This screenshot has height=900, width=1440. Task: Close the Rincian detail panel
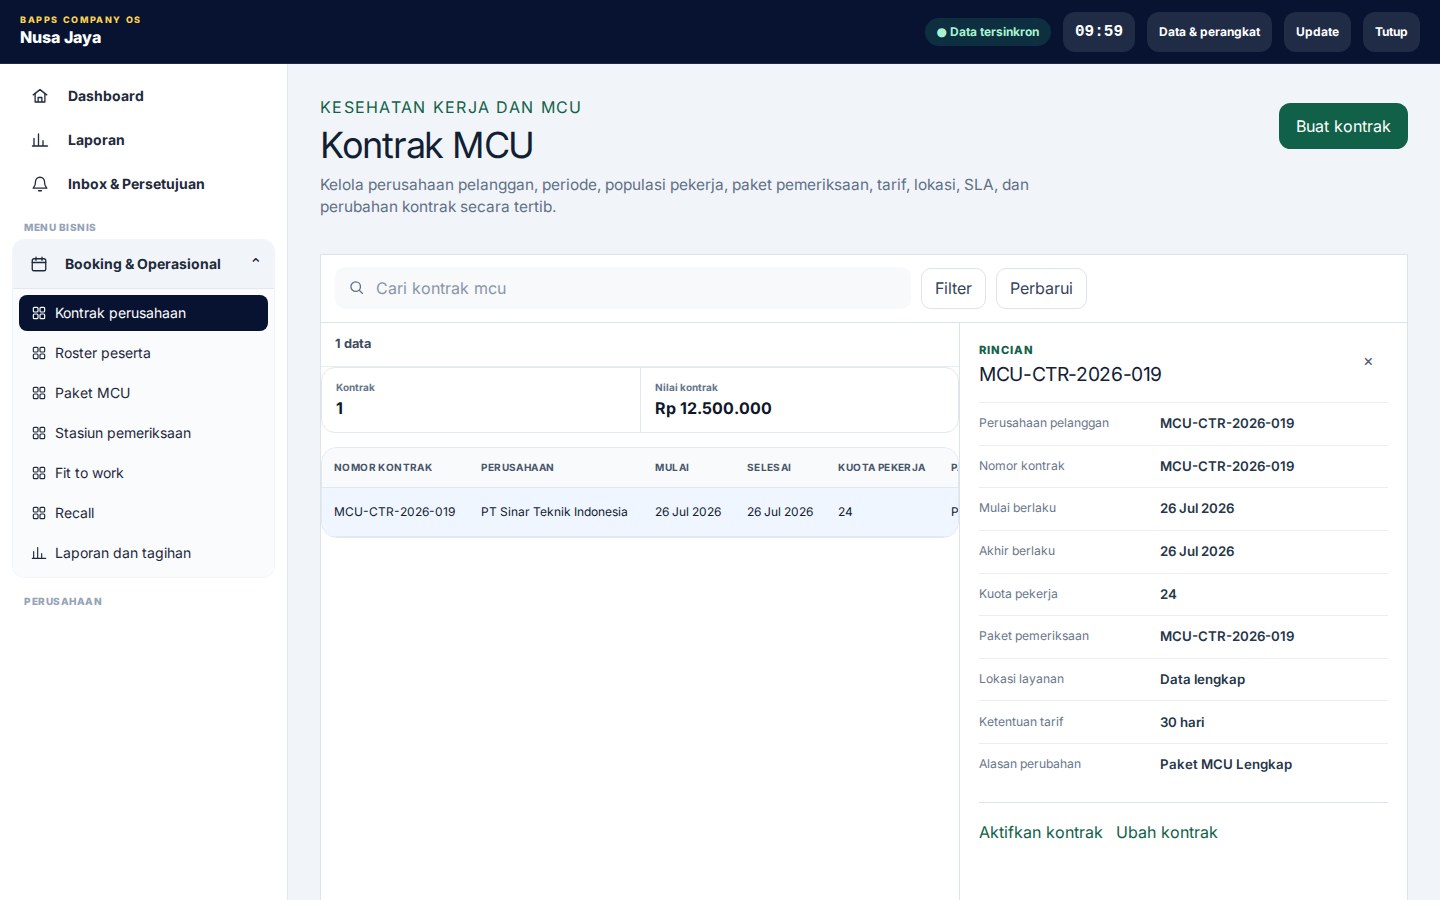[1368, 362]
